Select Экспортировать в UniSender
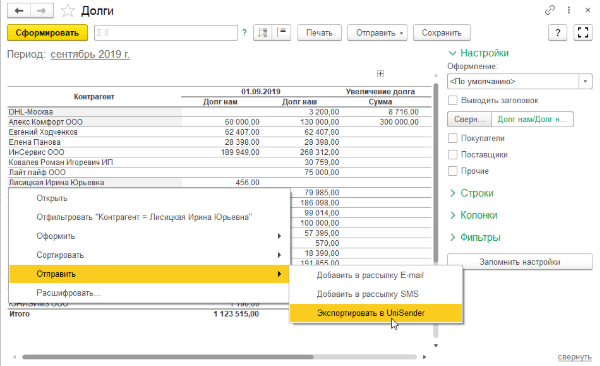600x366 pixels. click(x=376, y=313)
